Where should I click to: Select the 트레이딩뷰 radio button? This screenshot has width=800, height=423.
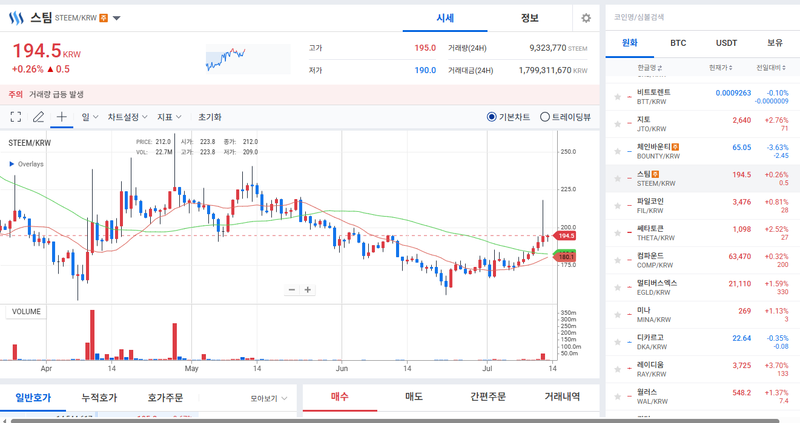pyautogui.click(x=545, y=117)
